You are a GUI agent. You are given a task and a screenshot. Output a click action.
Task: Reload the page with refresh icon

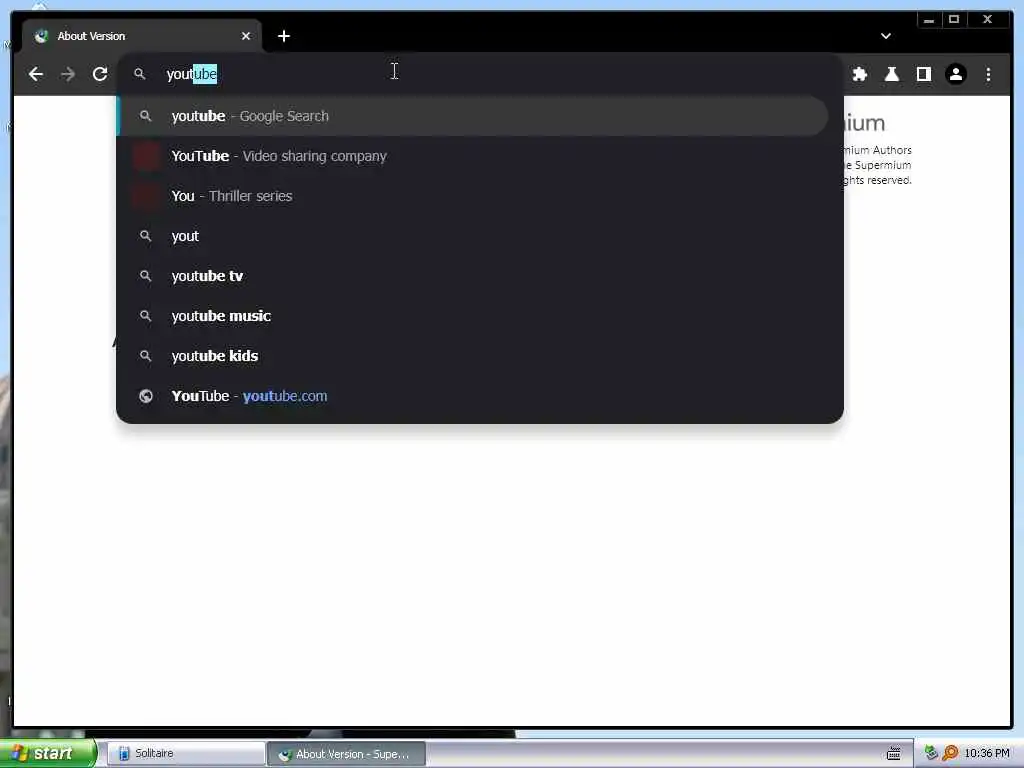100,74
